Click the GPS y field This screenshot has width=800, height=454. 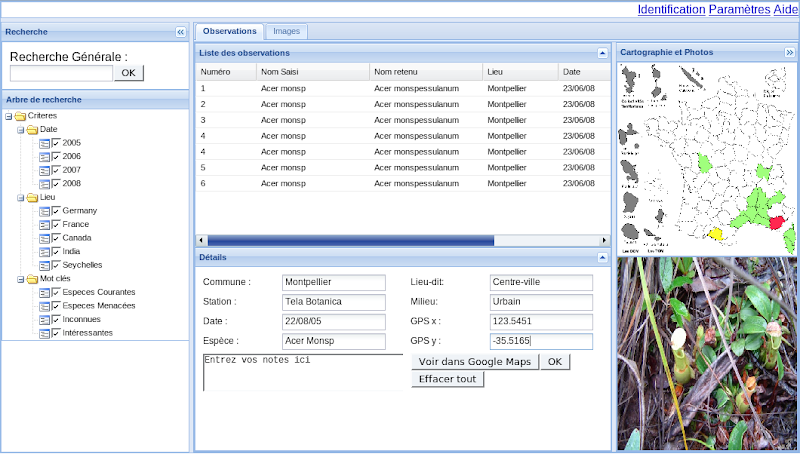(x=541, y=341)
